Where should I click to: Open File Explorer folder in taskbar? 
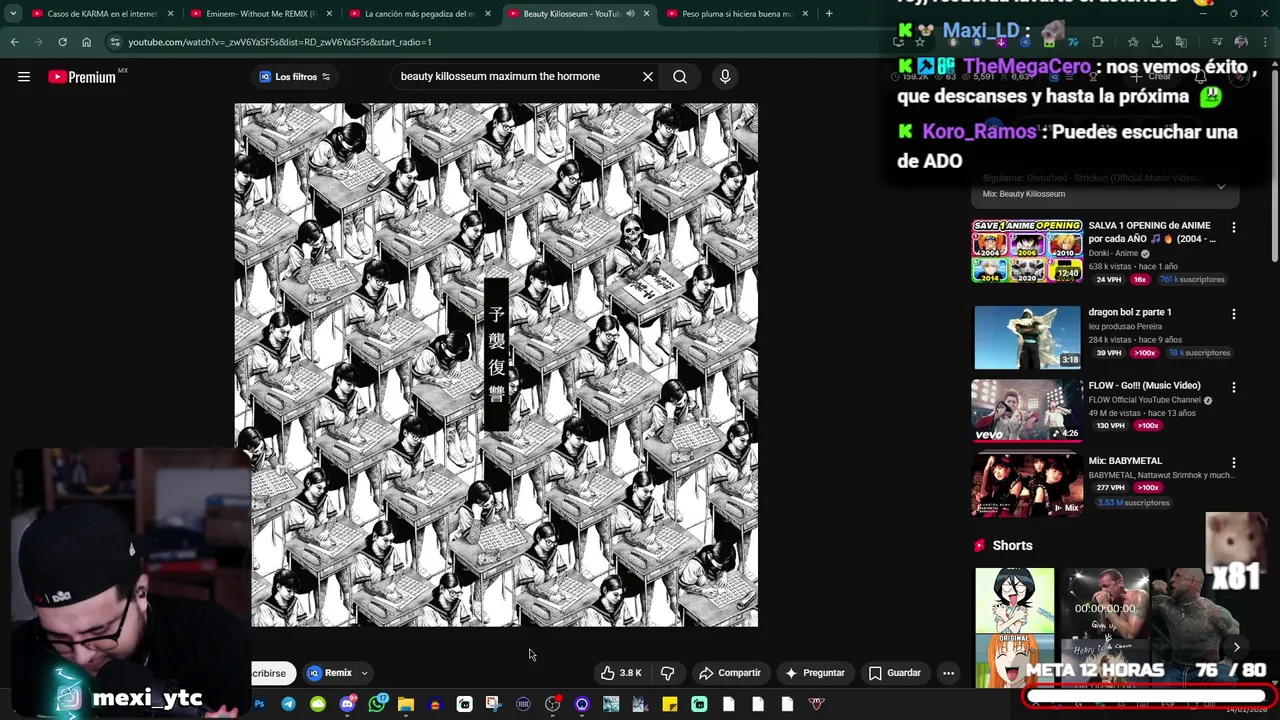click(x=406, y=704)
